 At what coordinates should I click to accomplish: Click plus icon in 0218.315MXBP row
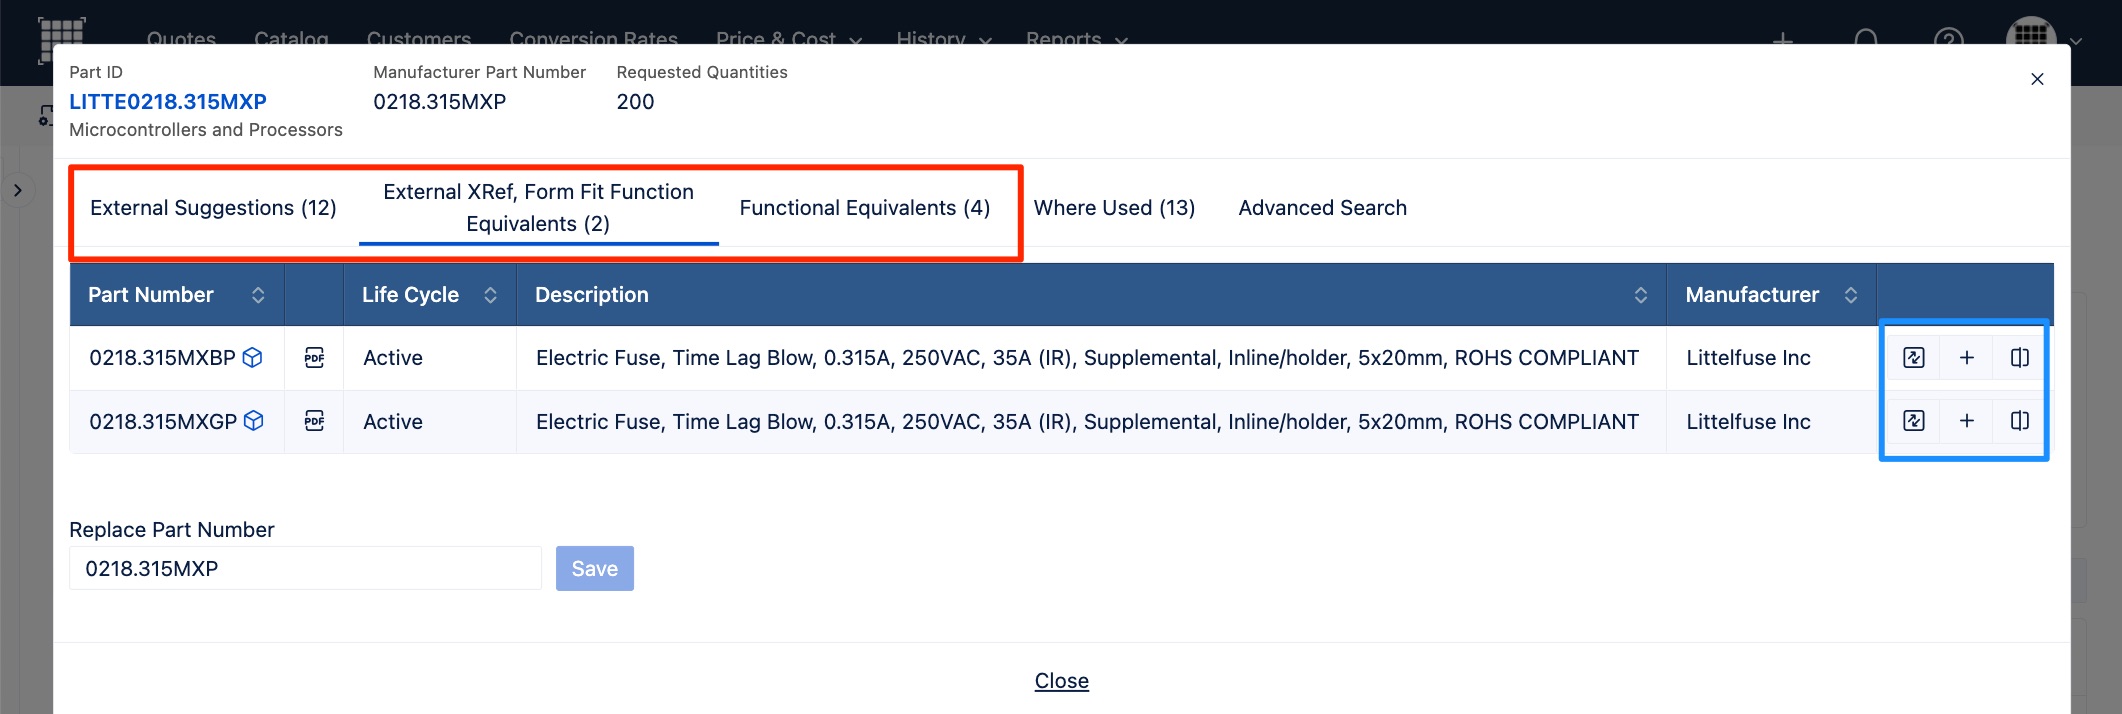point(1966,358)
